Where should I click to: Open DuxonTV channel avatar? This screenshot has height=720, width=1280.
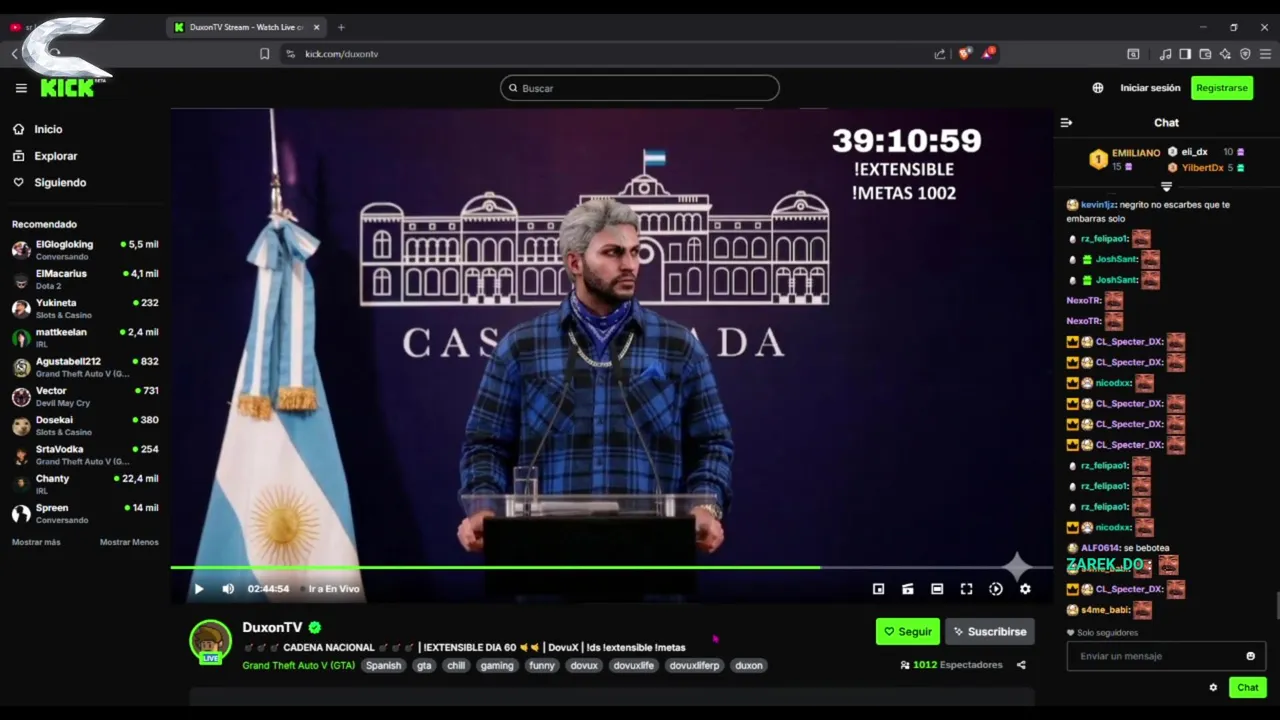coord(211,641)
